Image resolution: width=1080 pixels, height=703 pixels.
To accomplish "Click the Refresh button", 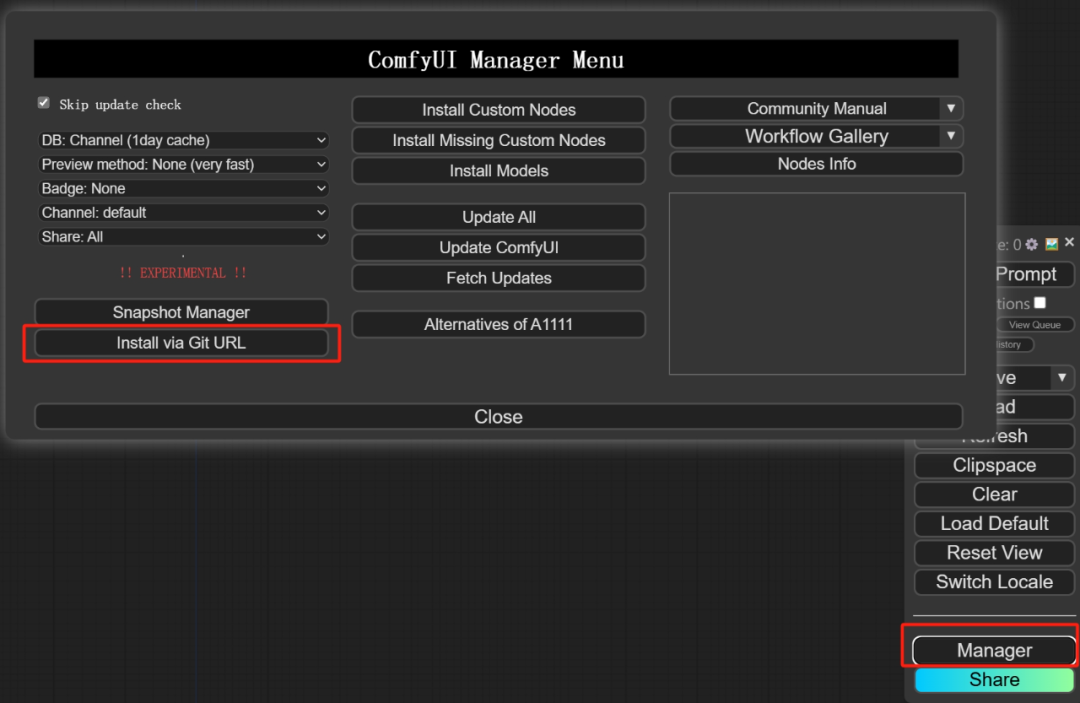I will click(x=994, y=436).
